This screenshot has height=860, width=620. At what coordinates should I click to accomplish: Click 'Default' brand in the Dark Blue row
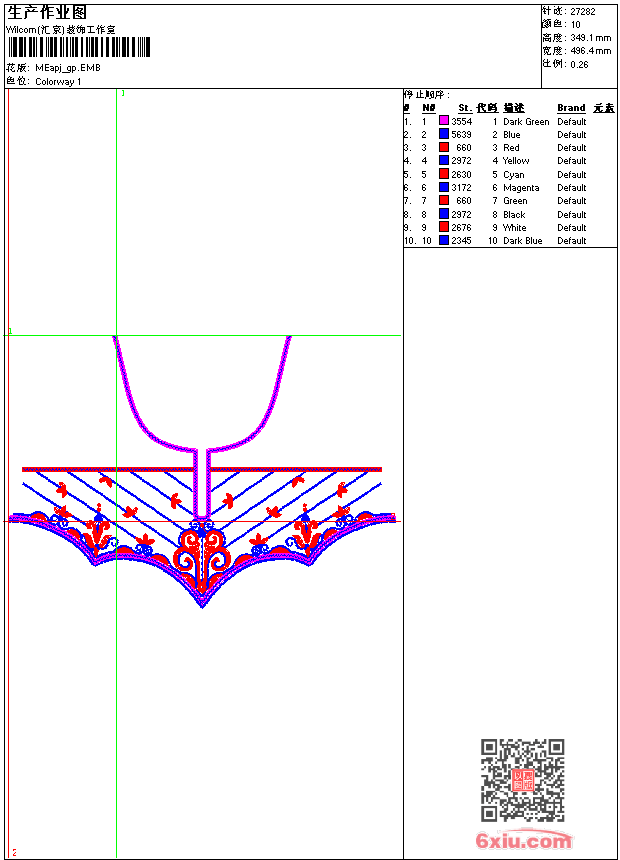coord(572,241)
